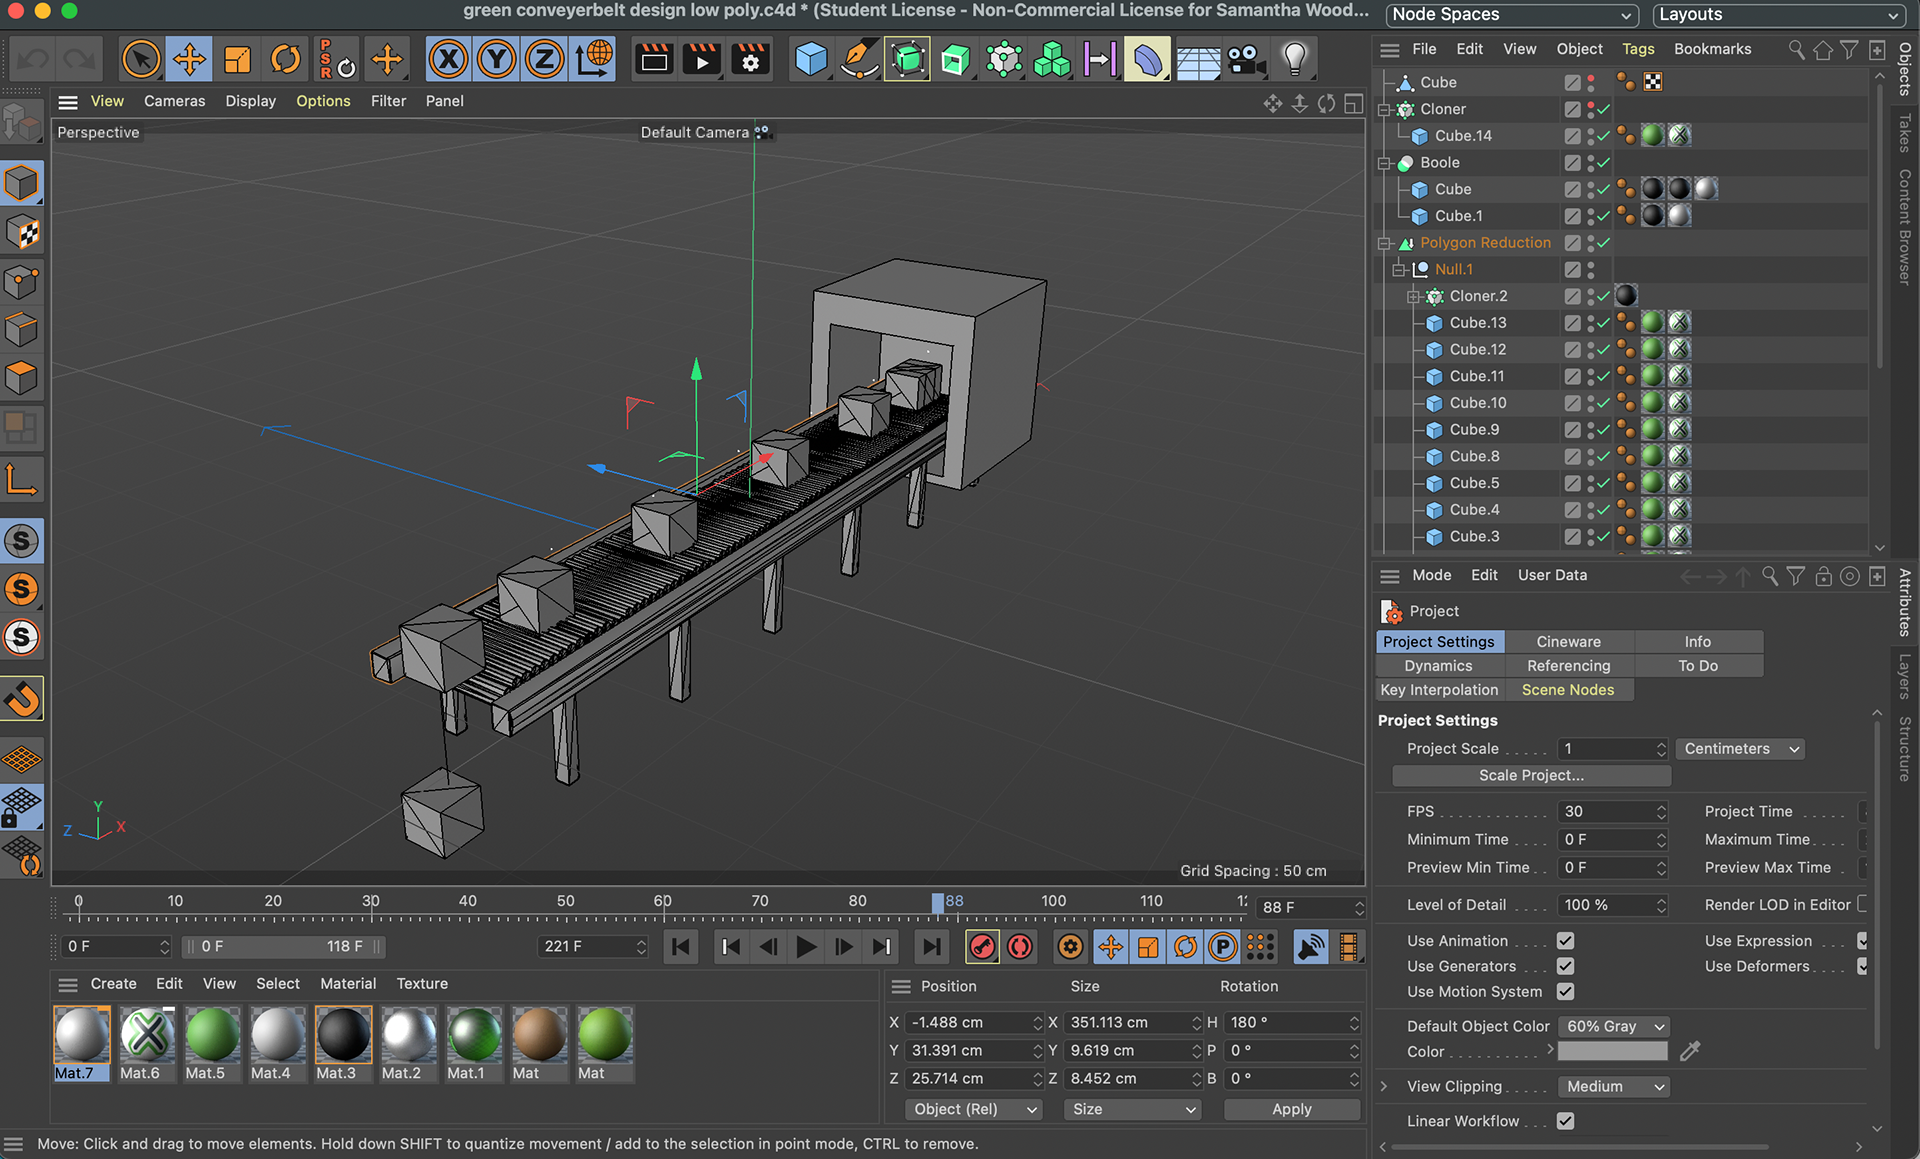Open Cameras menu in viewport

[x=174, y=101]
